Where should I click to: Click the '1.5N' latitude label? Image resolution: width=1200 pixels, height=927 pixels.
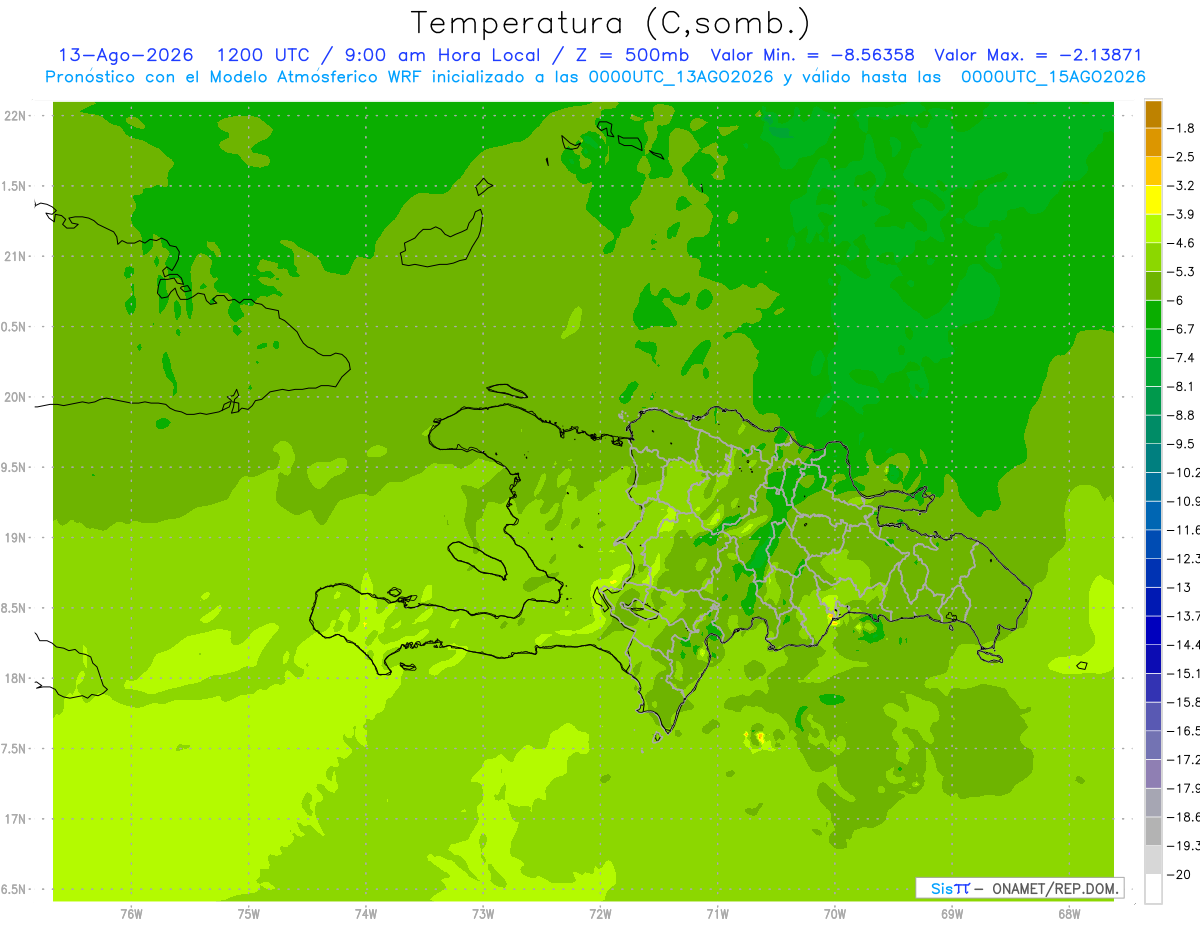pos(15,186)
